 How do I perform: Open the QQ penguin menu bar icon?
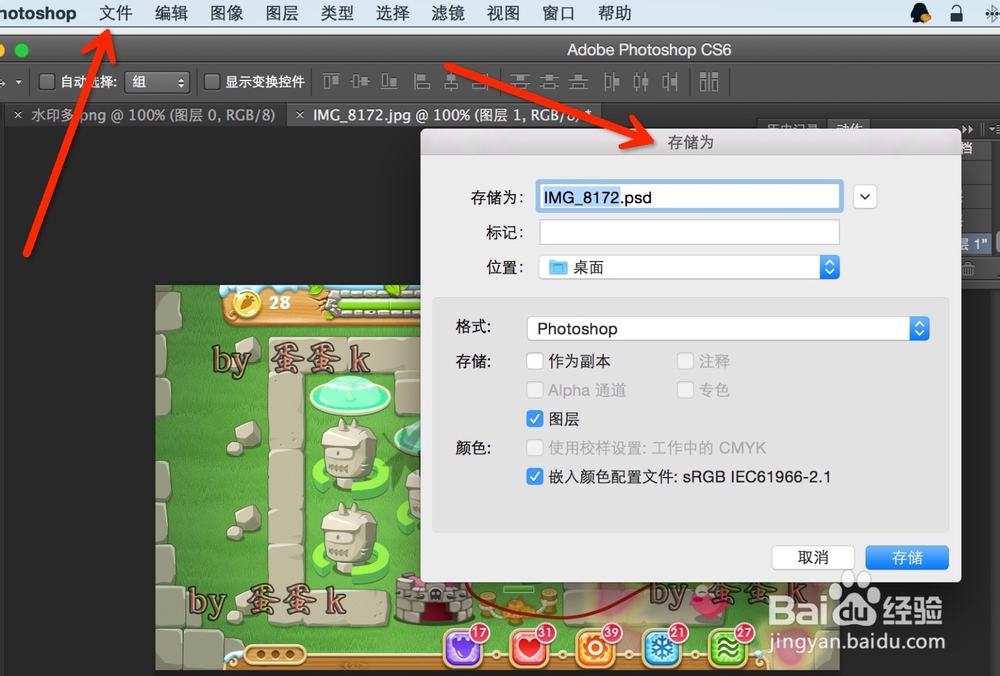[920, 13]
